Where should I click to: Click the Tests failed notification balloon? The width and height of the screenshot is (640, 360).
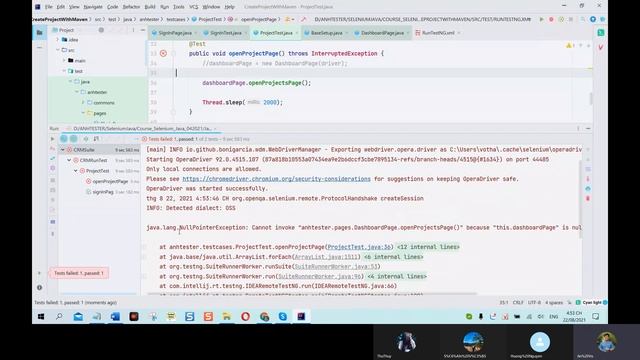click(x=79, y=273)
